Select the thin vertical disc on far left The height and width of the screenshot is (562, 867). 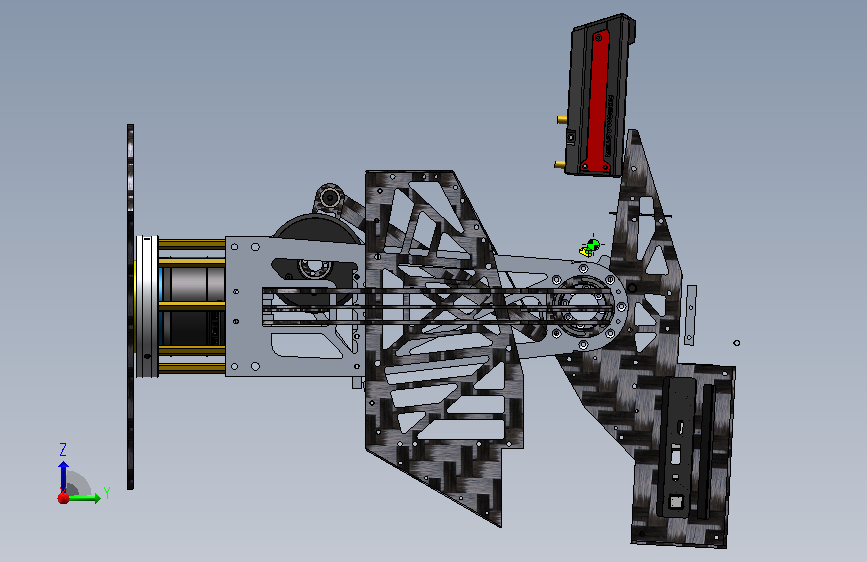[130, 306]
